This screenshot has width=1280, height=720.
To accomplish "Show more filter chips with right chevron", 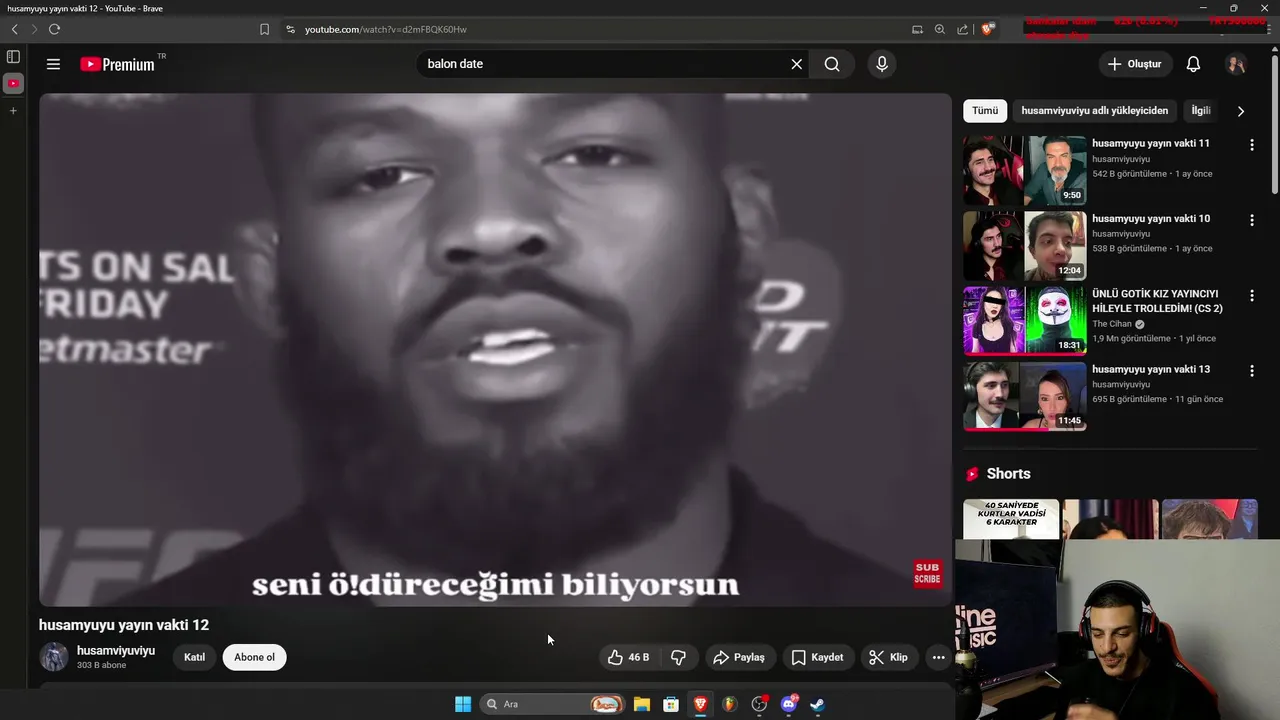I will (1241, 111).
